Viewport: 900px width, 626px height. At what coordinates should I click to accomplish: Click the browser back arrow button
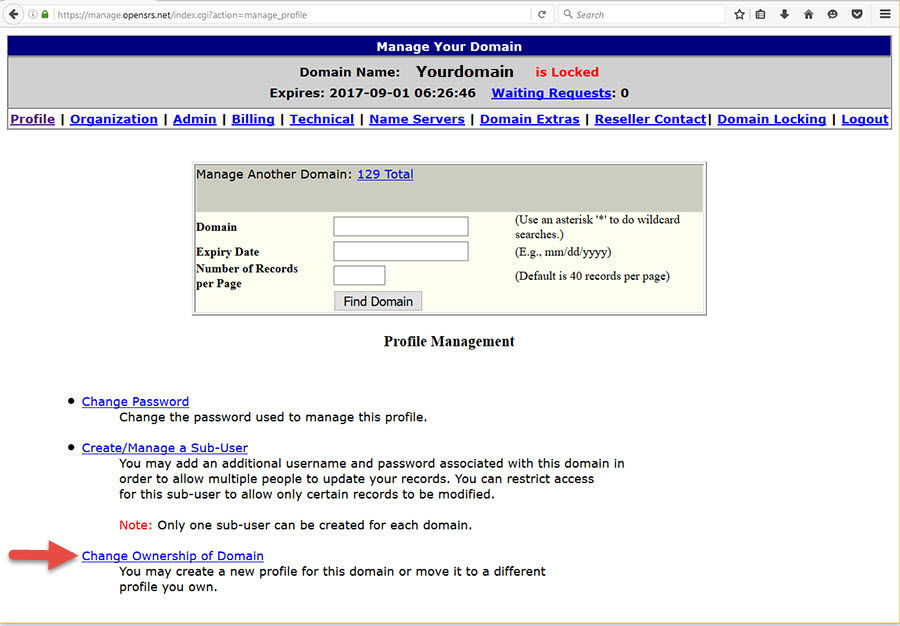pyautogui.click(x=14, y=15)
